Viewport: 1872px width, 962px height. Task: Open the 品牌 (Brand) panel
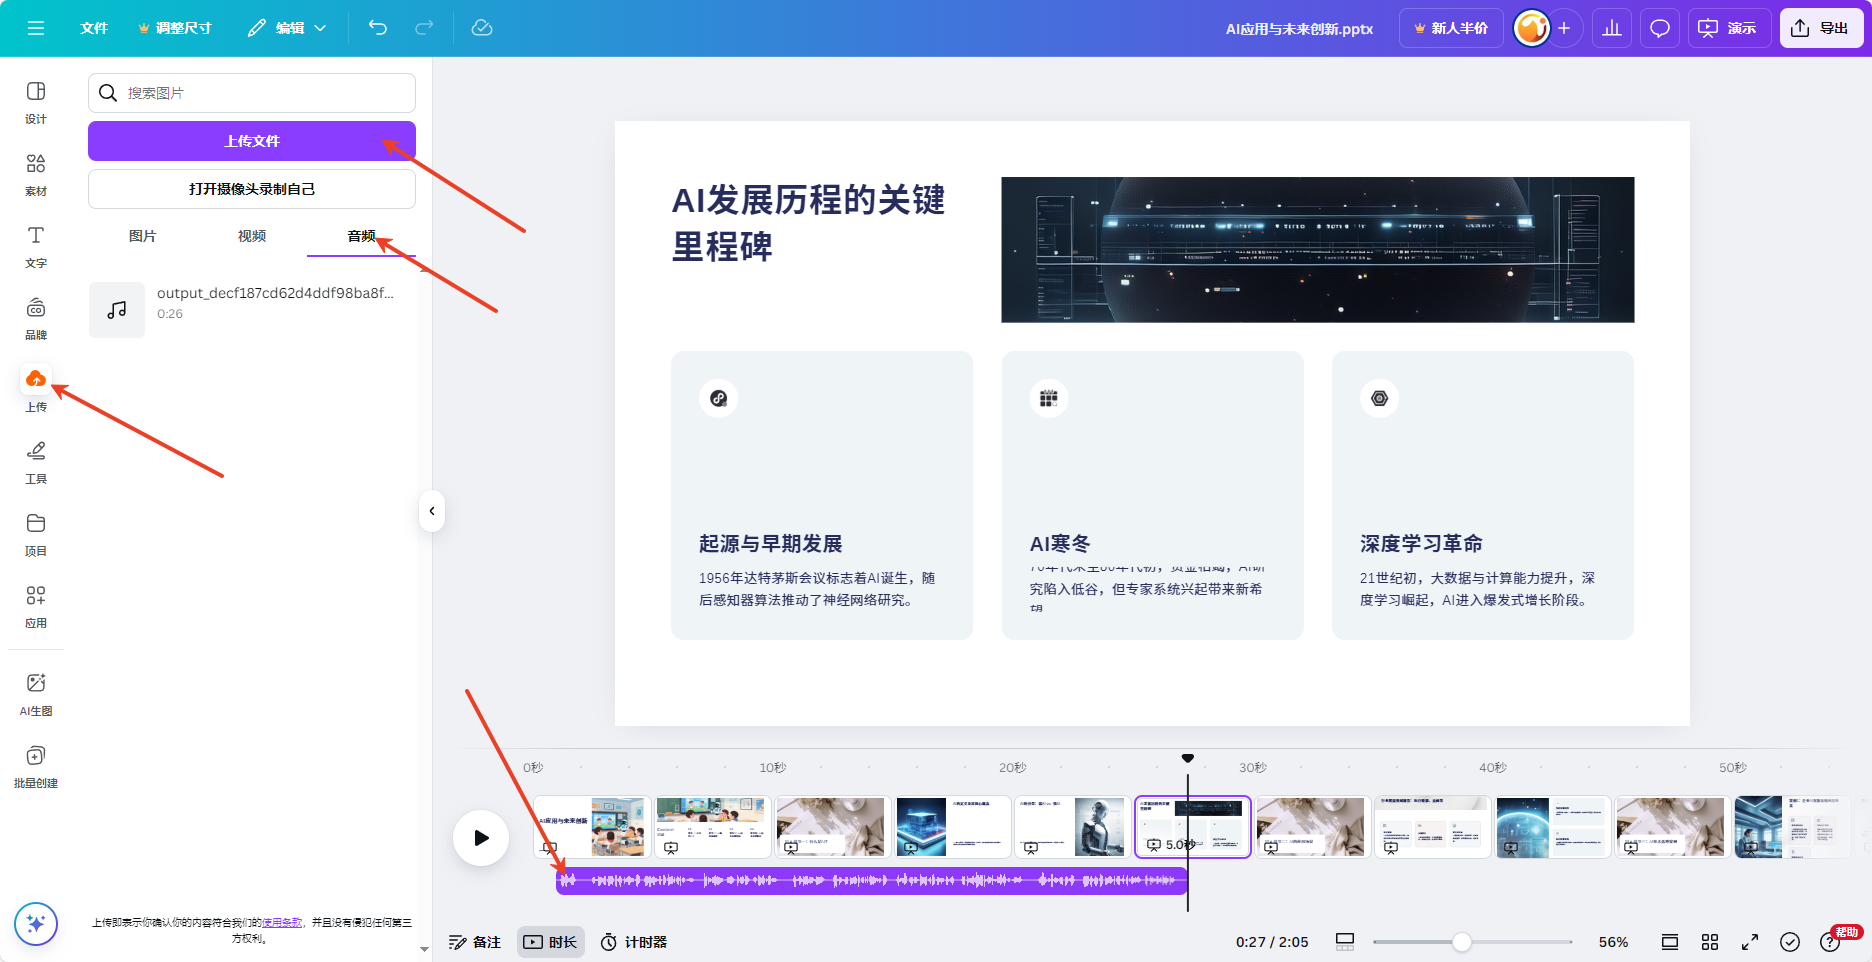[x=36, y=317]
